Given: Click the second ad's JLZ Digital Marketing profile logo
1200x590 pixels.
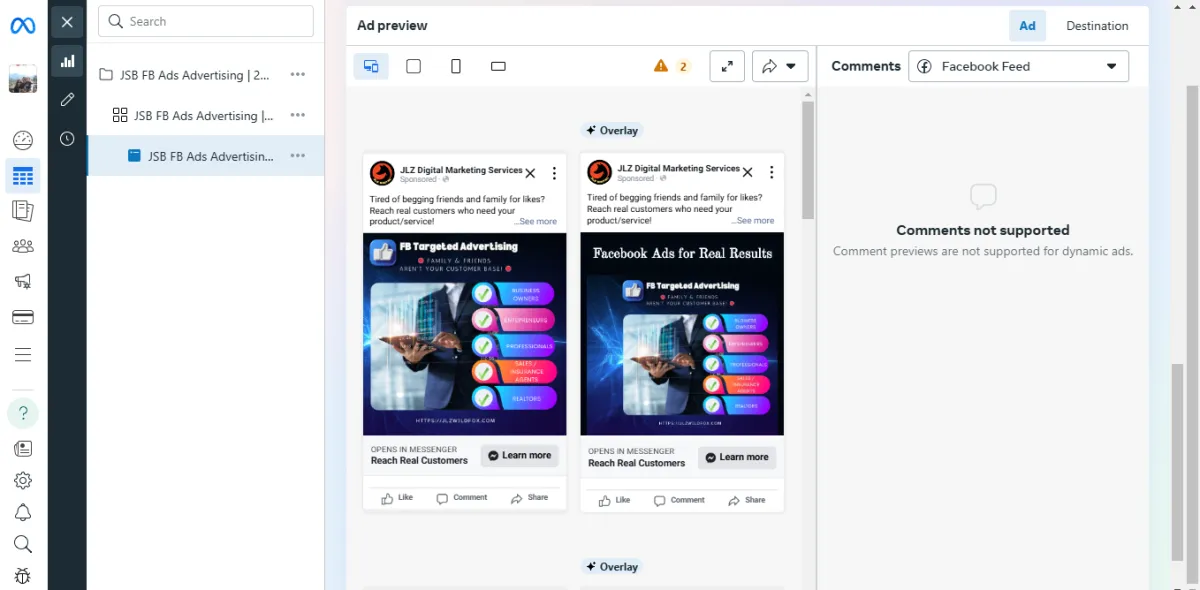Looking at the screenshot, I should point(600,173).
